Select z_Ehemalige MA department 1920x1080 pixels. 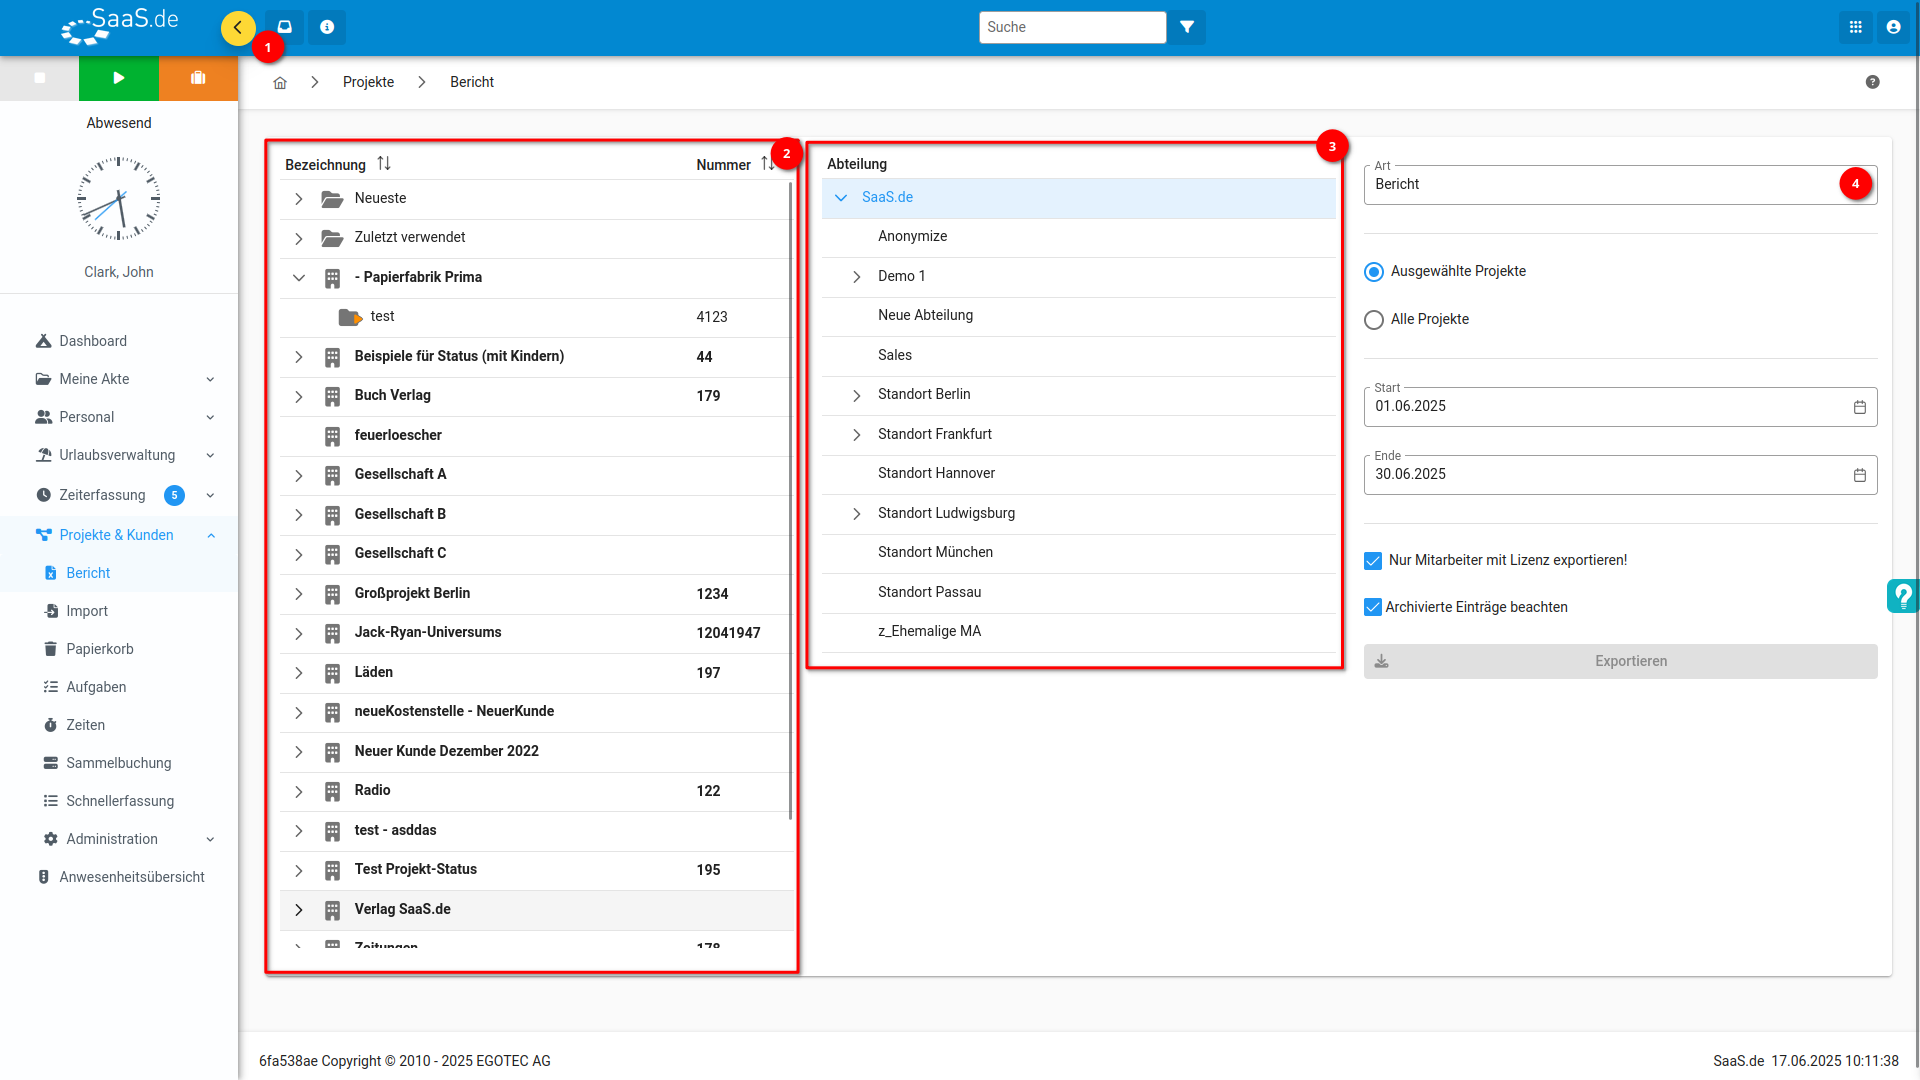click(x=1078, y=632)
